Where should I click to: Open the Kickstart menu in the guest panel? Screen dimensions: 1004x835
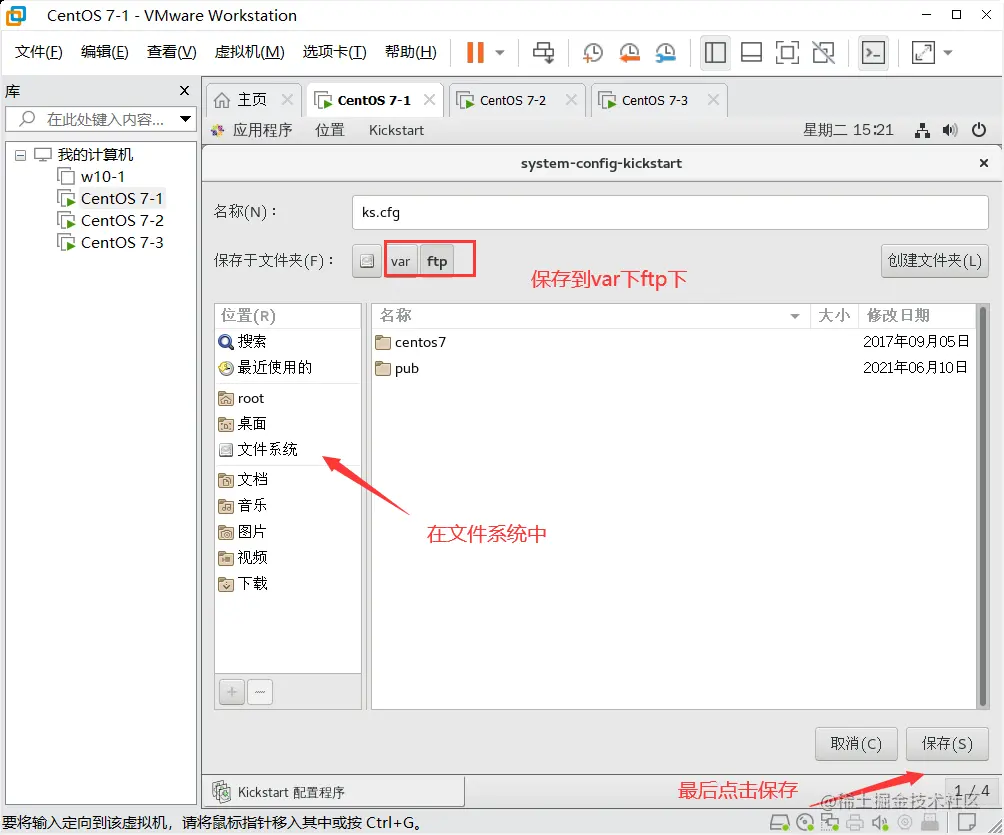[396, 130]
